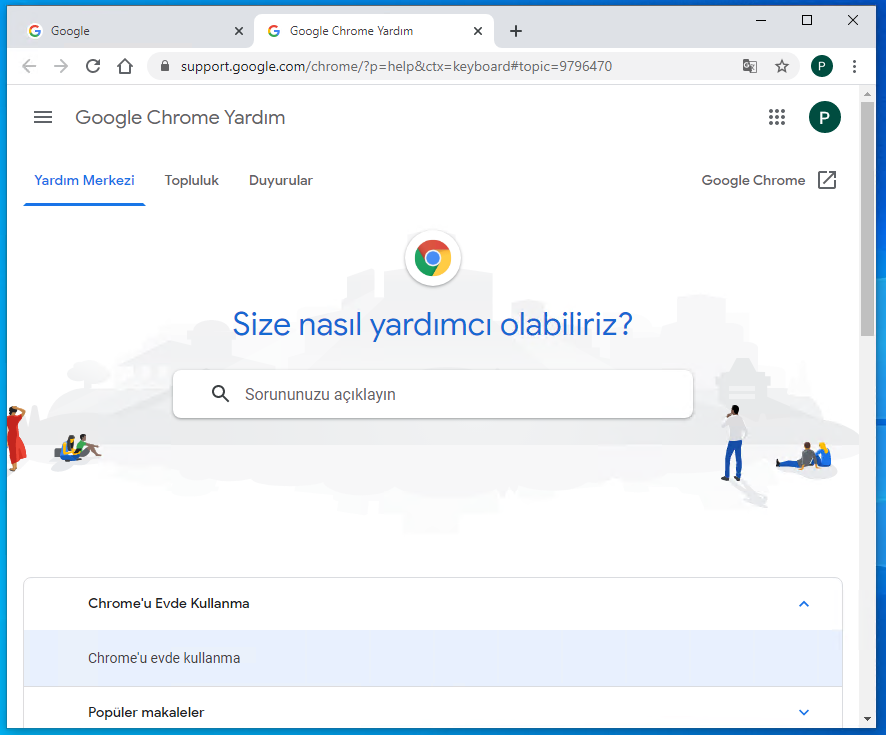Click the Google Chrome Yardım page title
Screen dimensions: 886x735
[x=180, y=118]
